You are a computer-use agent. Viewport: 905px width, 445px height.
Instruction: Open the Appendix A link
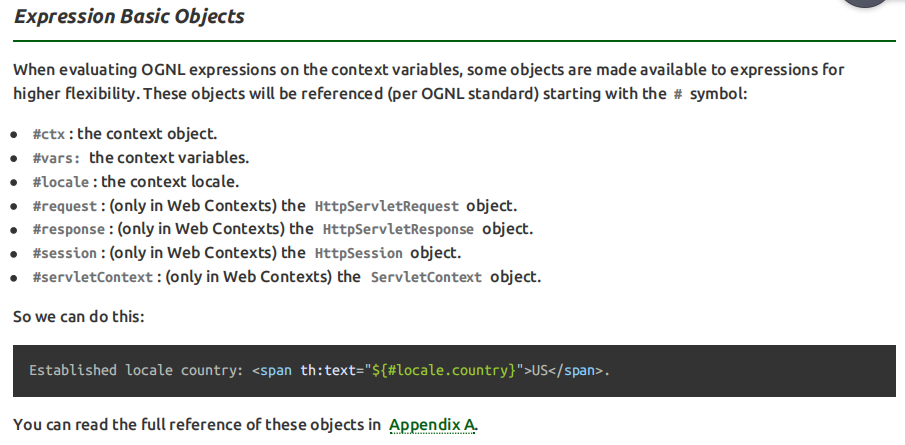[432, 425]
